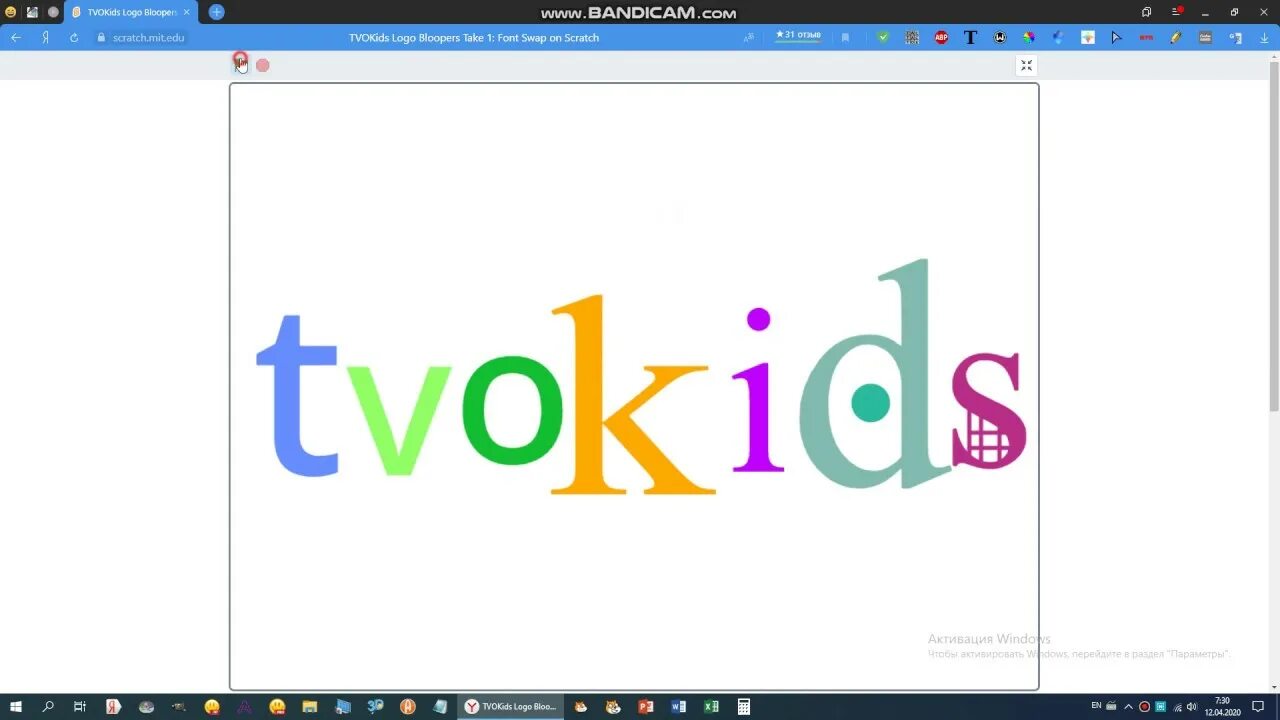
Task: Open File Explorer from the taskbar
Action: [310, 706]
